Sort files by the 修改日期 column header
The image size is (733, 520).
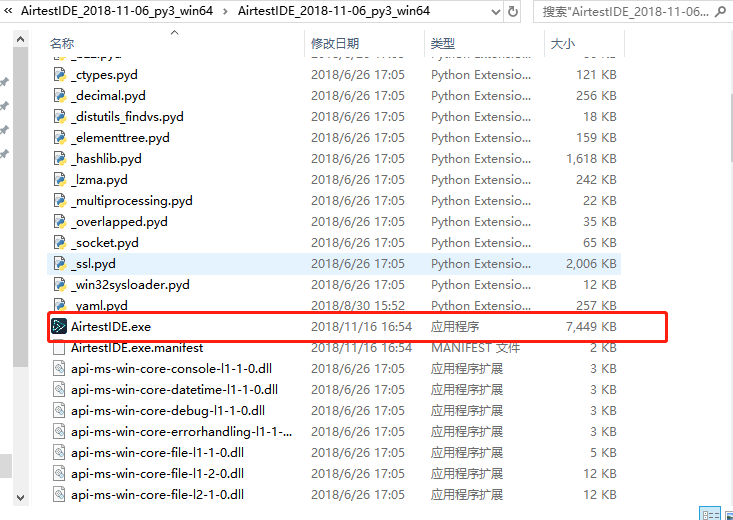334,44
